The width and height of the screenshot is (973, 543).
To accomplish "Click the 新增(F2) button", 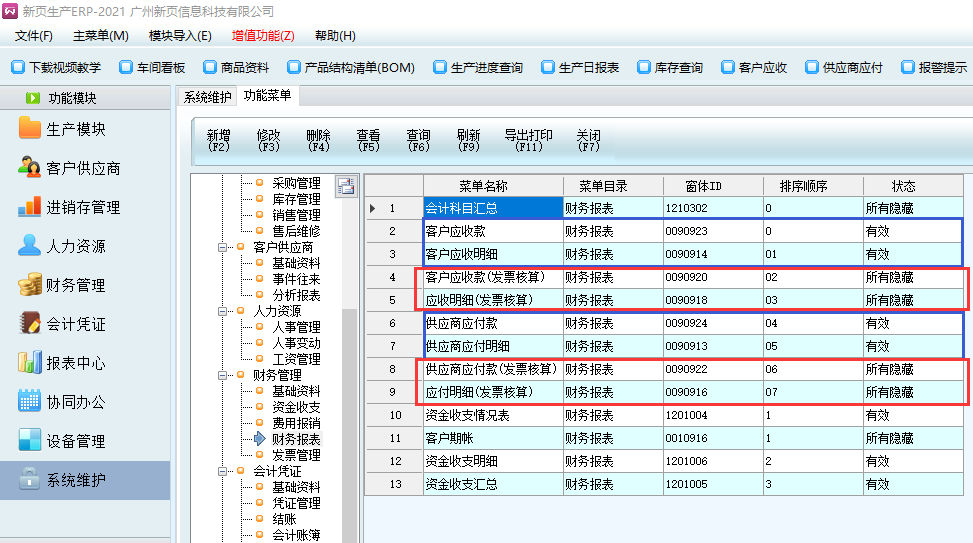I will (218, 140).
